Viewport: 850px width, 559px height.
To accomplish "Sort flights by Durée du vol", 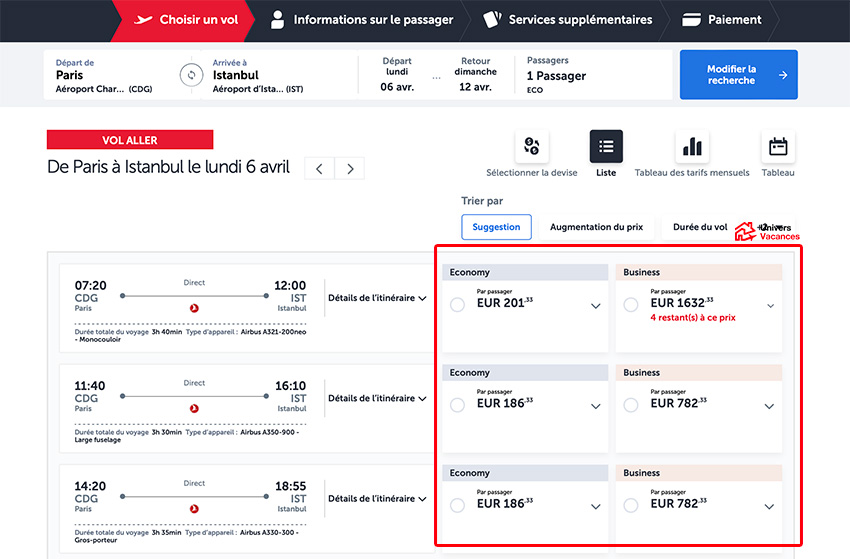I will (x=700, y=227).
